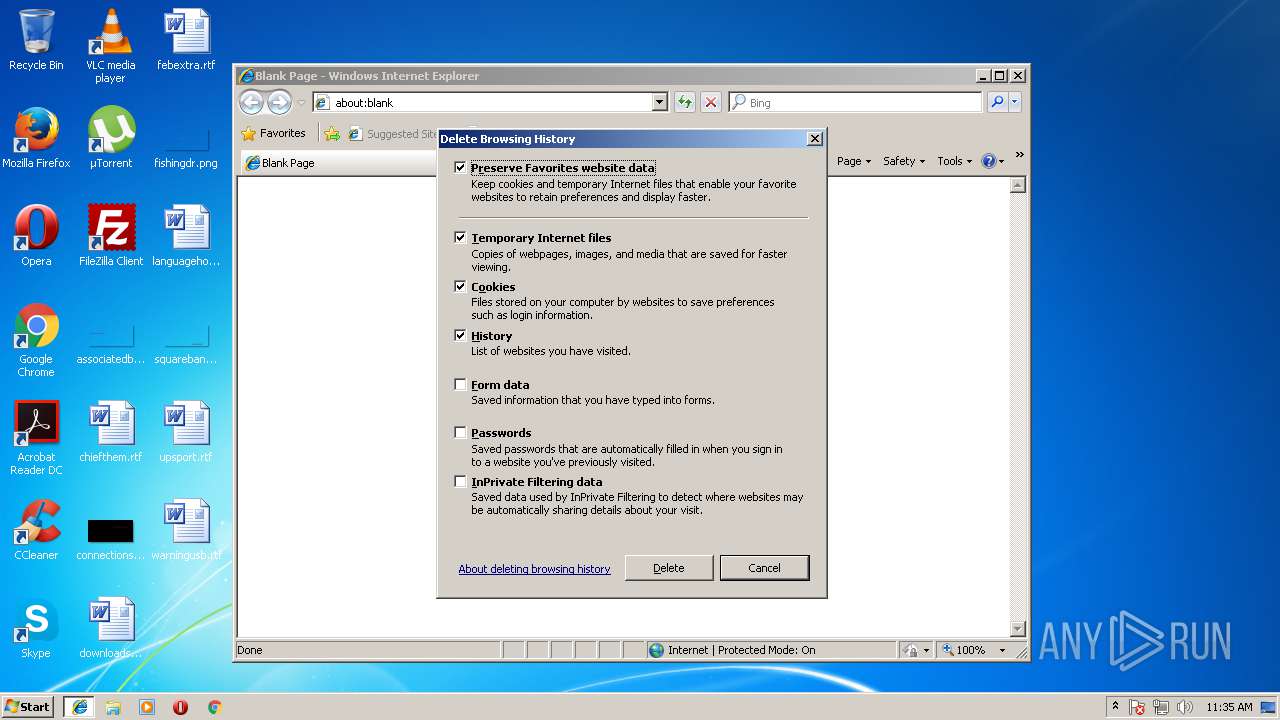Click the Stop loading icon
Screen dimensions: 1280x720
pyautogui.click(x=710, y=102)
